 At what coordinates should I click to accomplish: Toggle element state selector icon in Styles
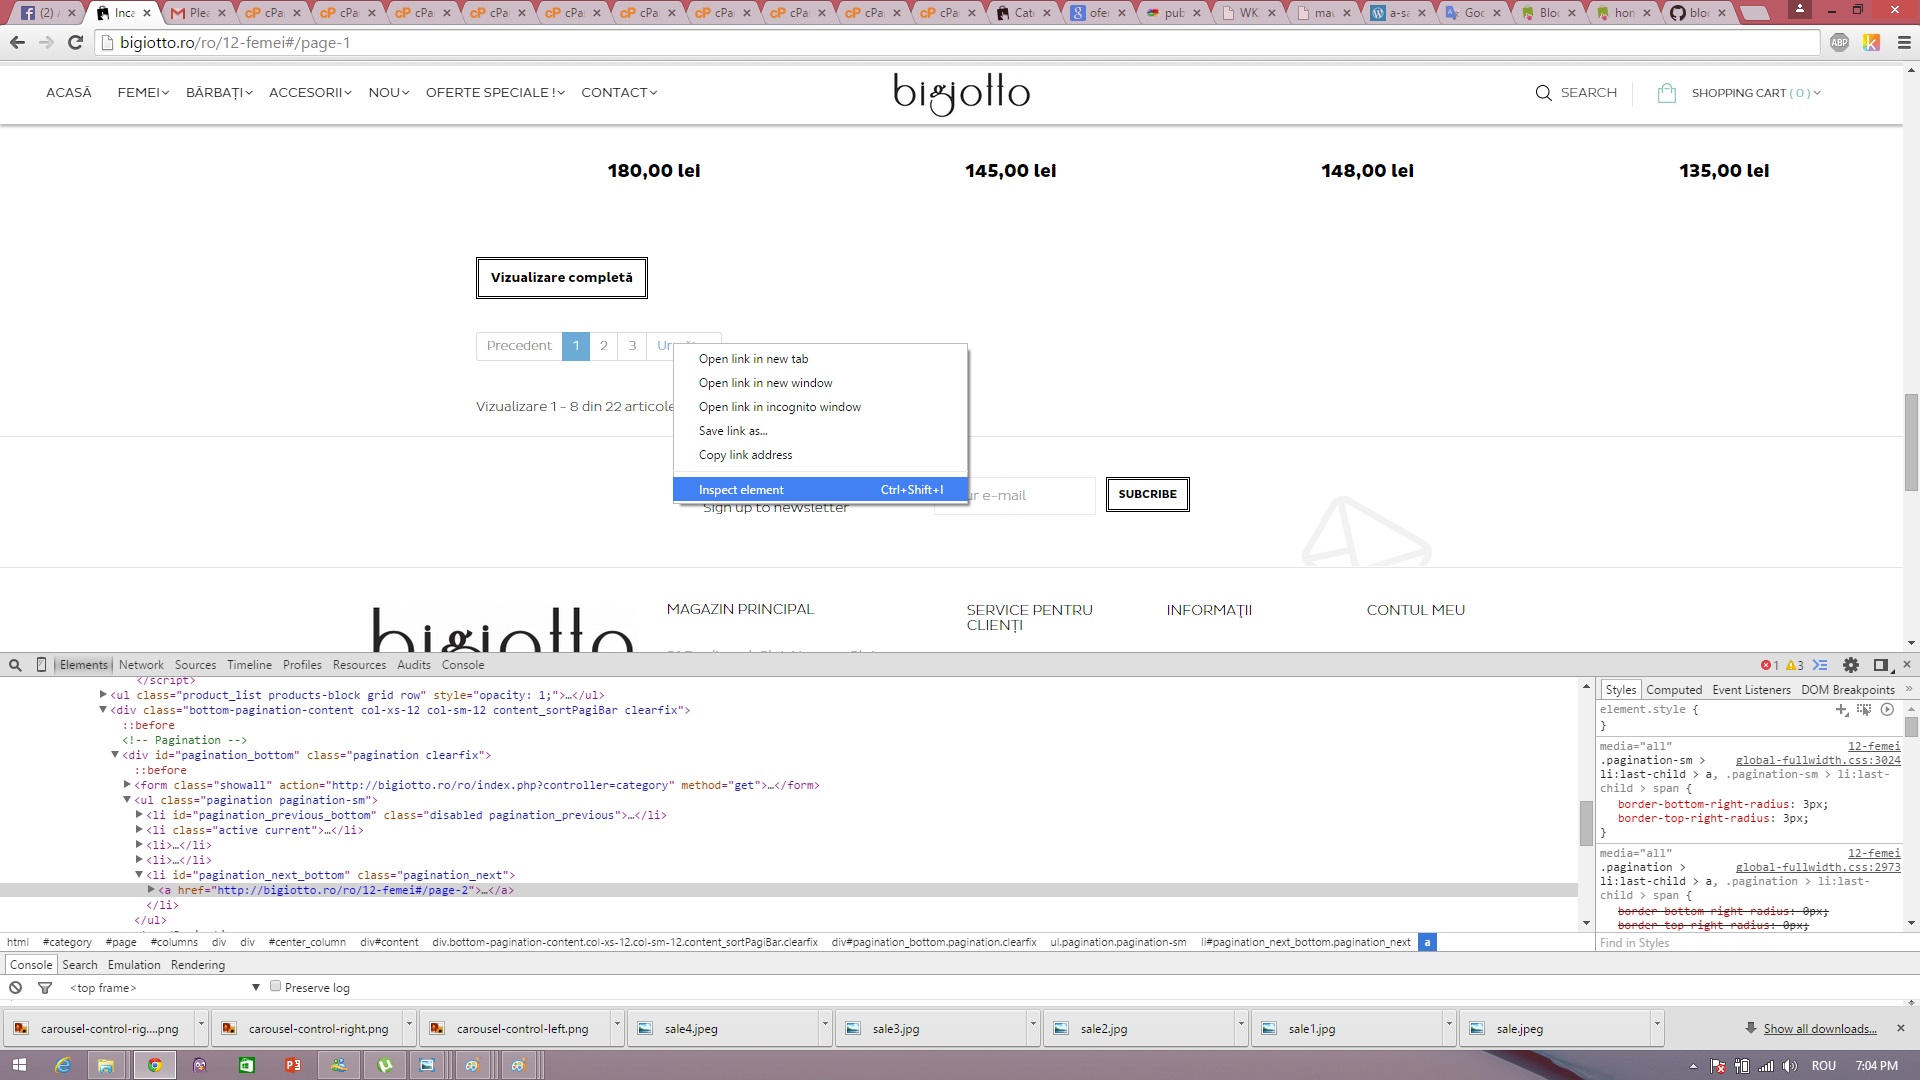click(x=1864, y=710)
